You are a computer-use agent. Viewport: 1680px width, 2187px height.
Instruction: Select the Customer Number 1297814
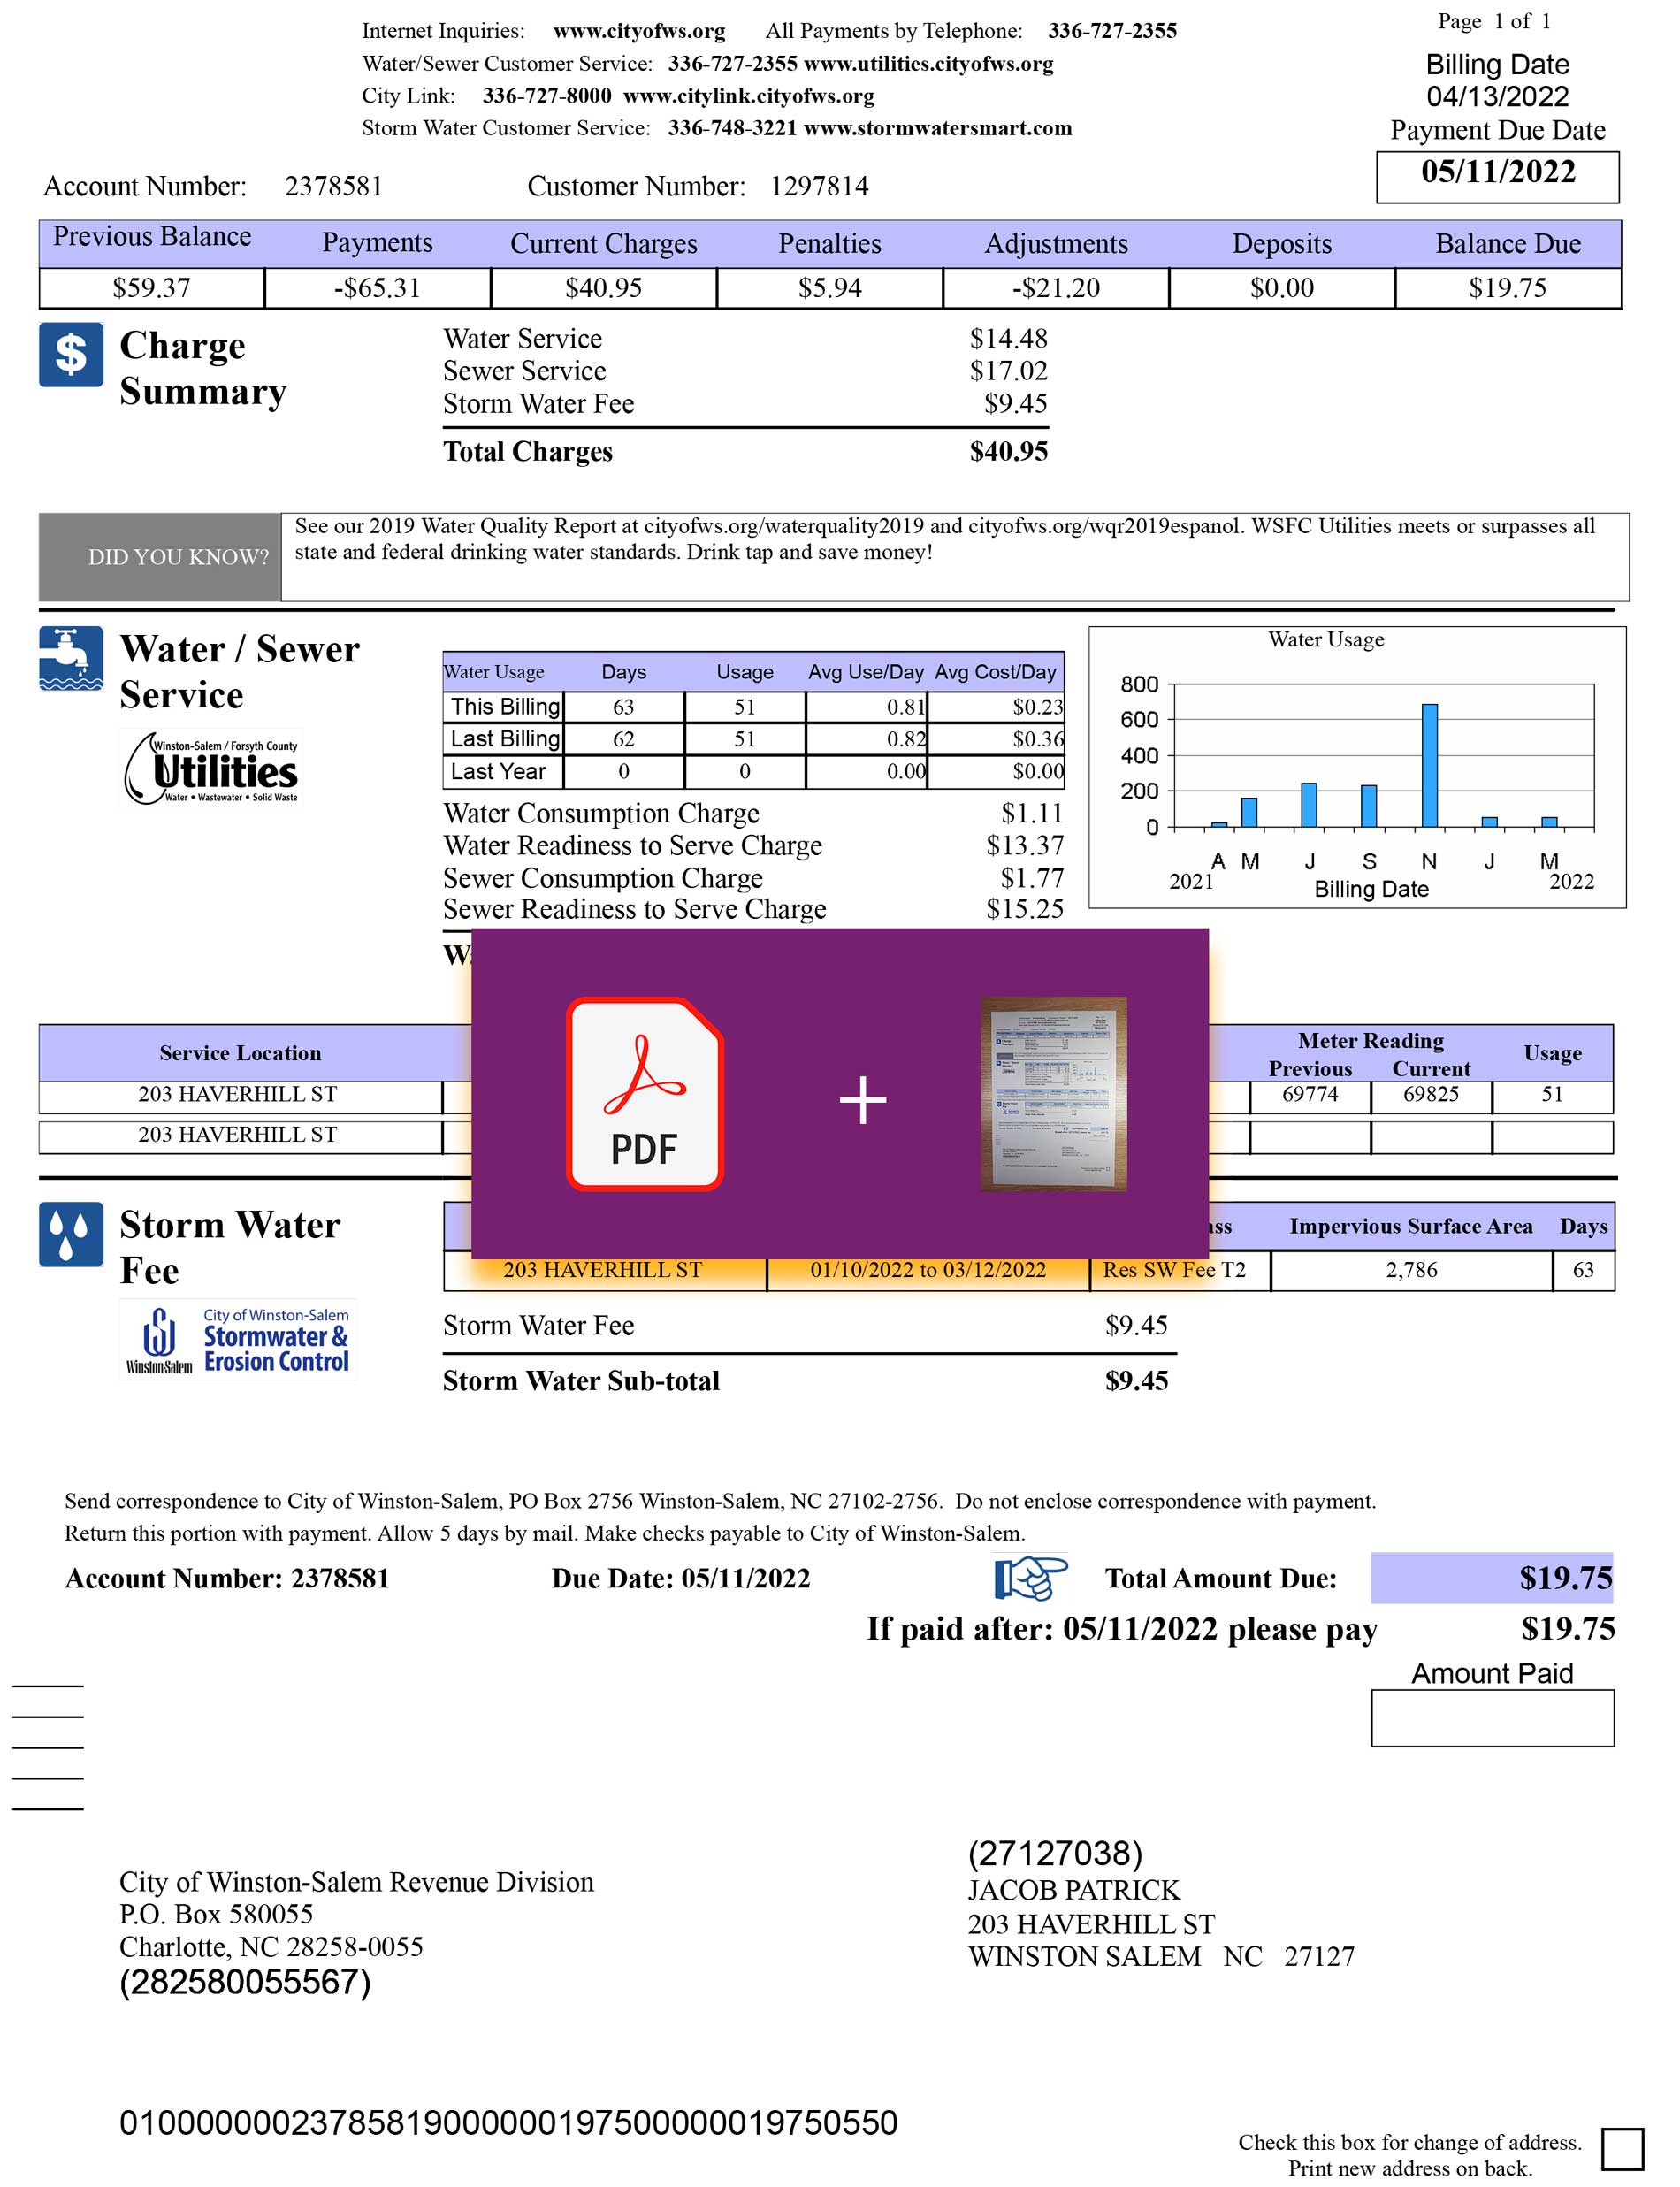point(819,186)
